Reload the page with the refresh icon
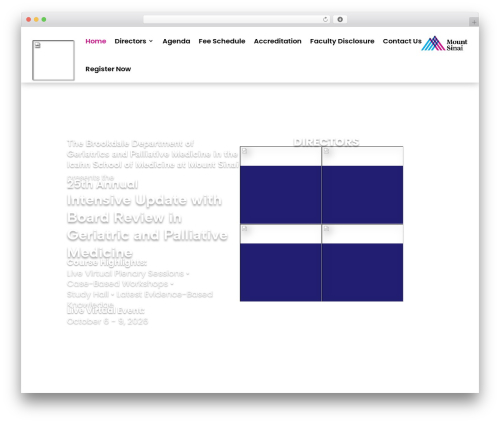 click(325, 20)
